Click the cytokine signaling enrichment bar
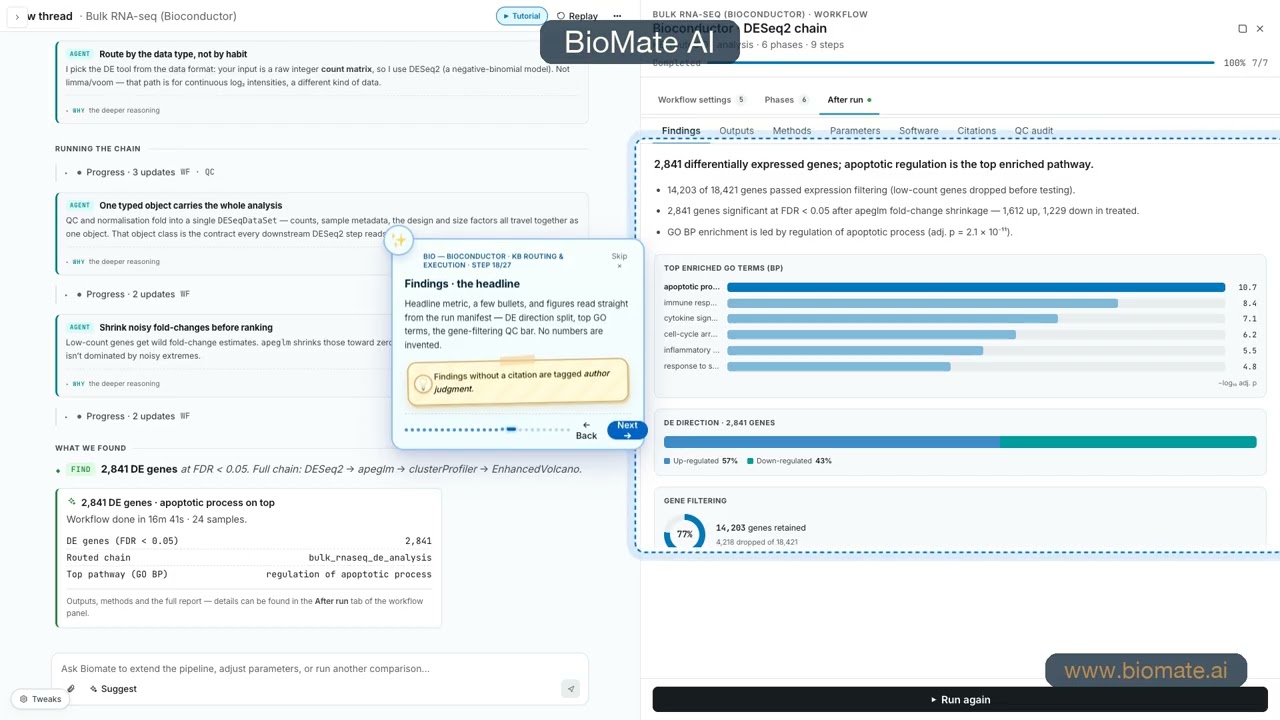This screenshot has width=1280, height=720. pos(892,319)
